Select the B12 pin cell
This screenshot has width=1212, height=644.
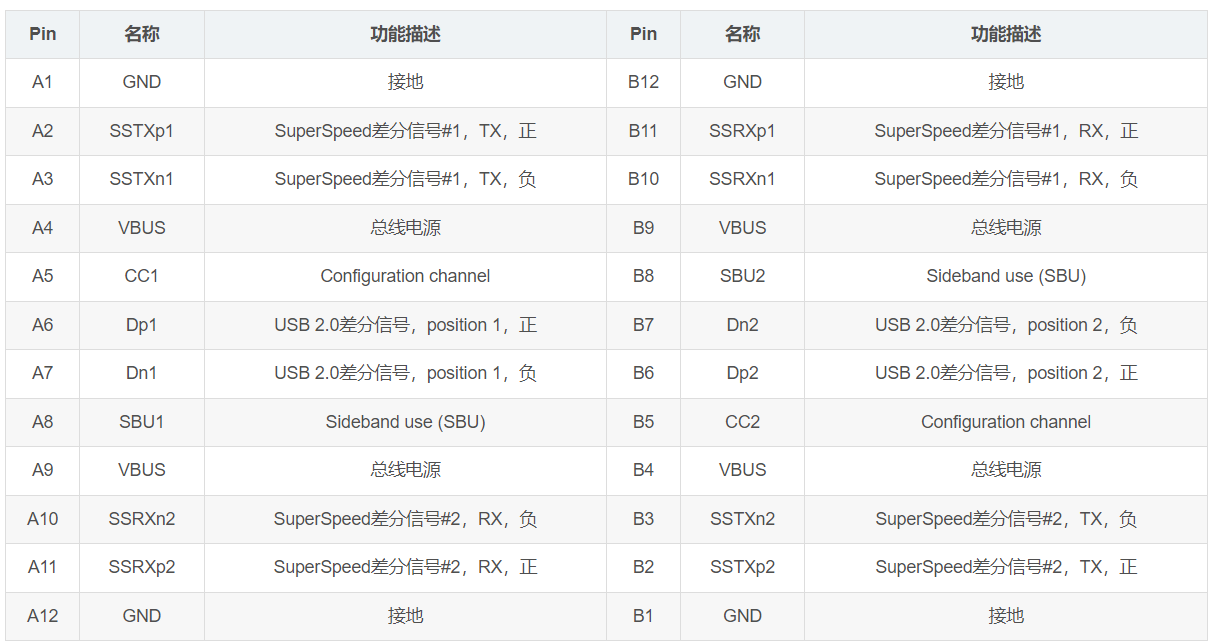pyautogui.click(x=643, y=83)
